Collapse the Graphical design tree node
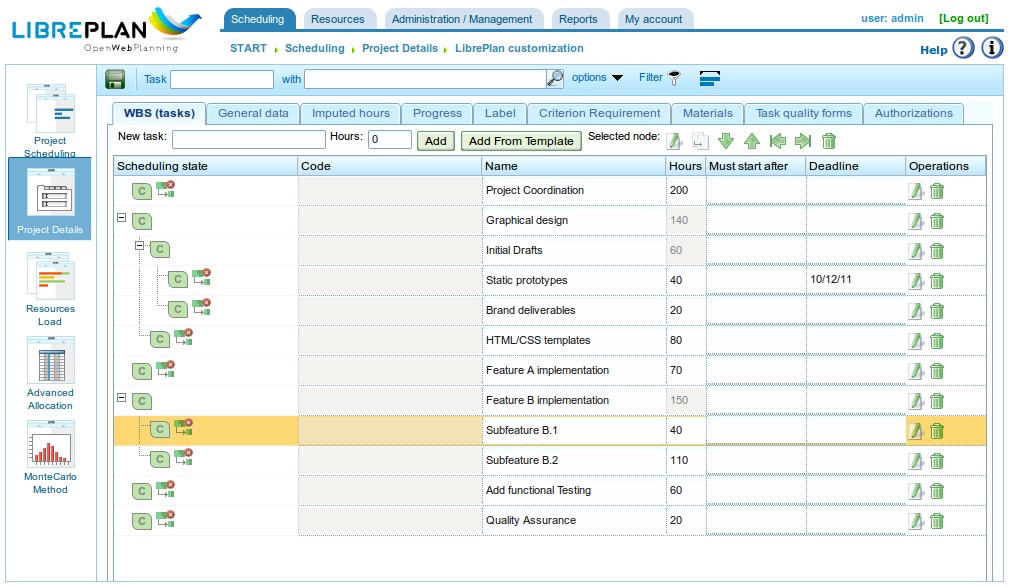The image size is (1012, 587). pyautogui.click(x=122, y=218)
